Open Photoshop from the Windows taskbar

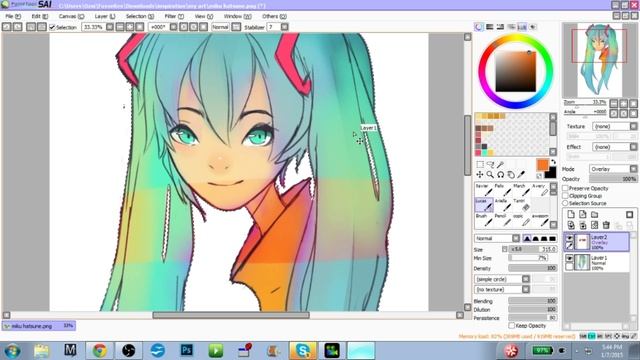pyautogui.click(x=186, y=350)
